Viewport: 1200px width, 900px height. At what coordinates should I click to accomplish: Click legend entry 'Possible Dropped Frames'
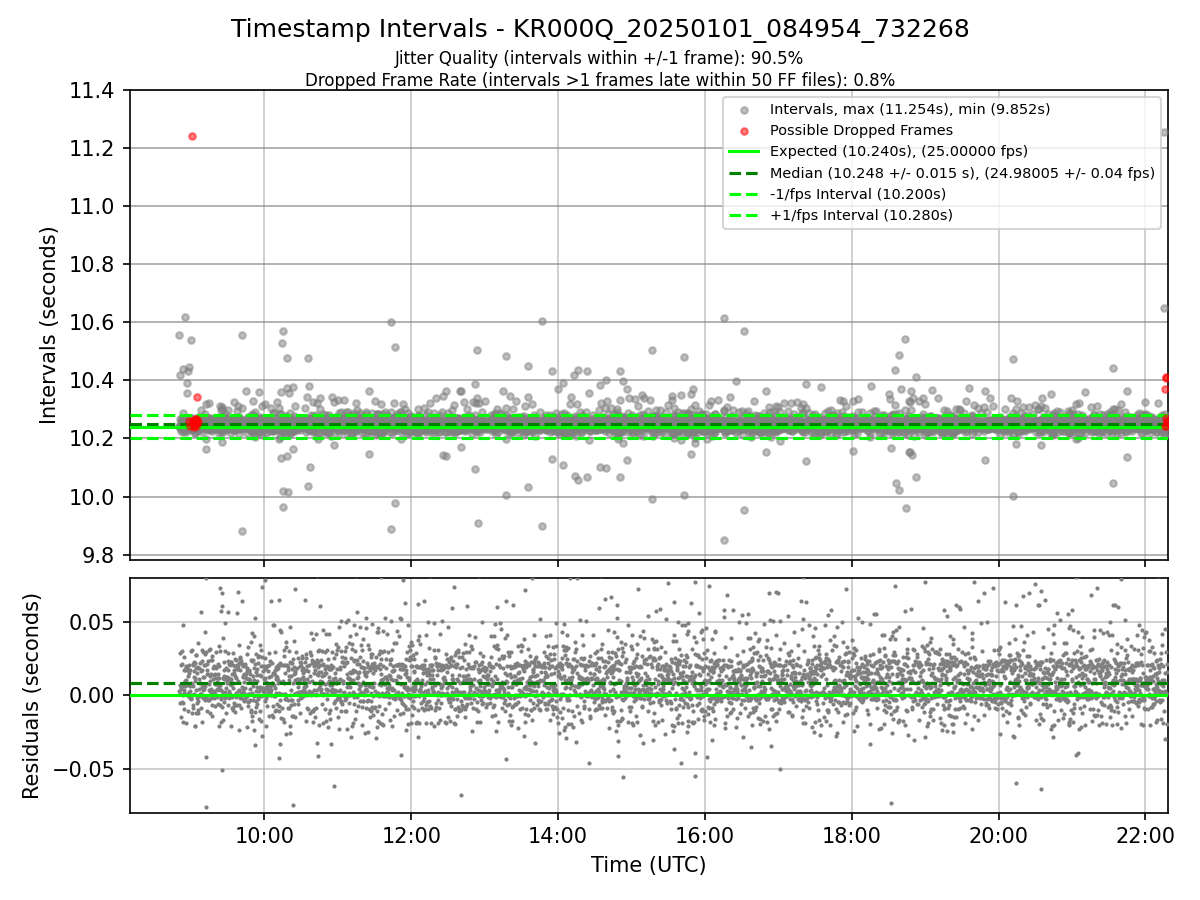(x=861, y=130)
